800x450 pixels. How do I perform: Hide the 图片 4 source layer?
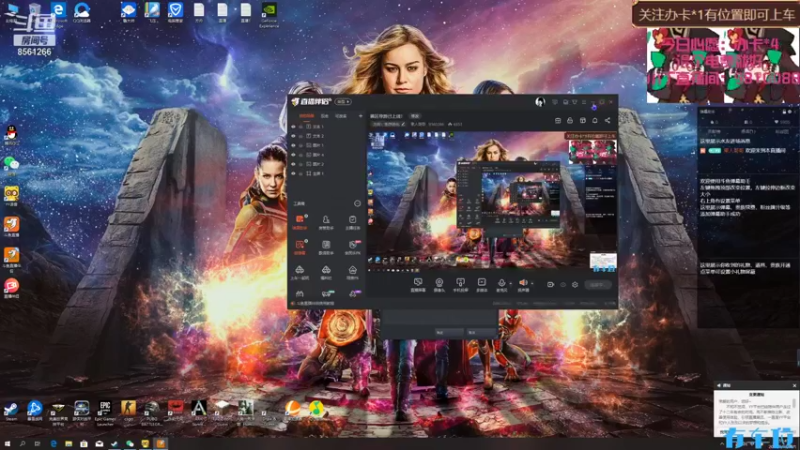tap(293, 155)
